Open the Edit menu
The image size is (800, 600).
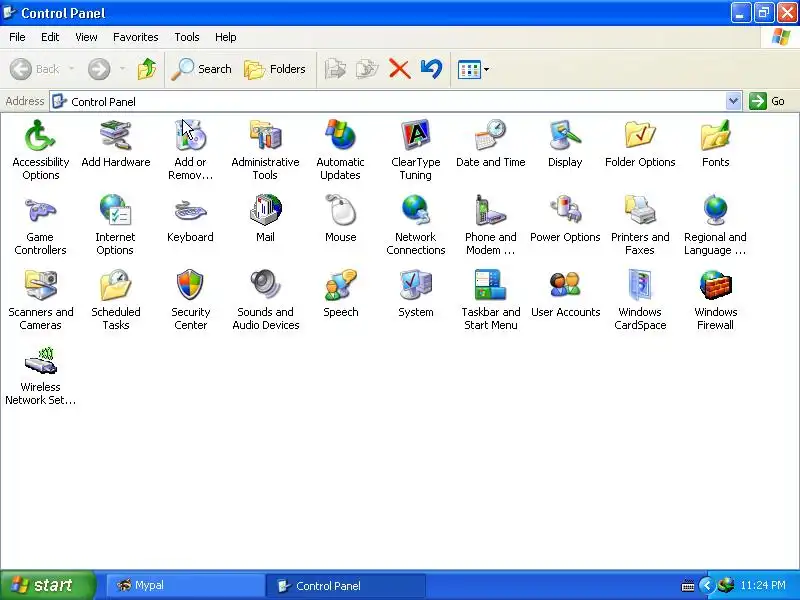[x=50, y=37]
